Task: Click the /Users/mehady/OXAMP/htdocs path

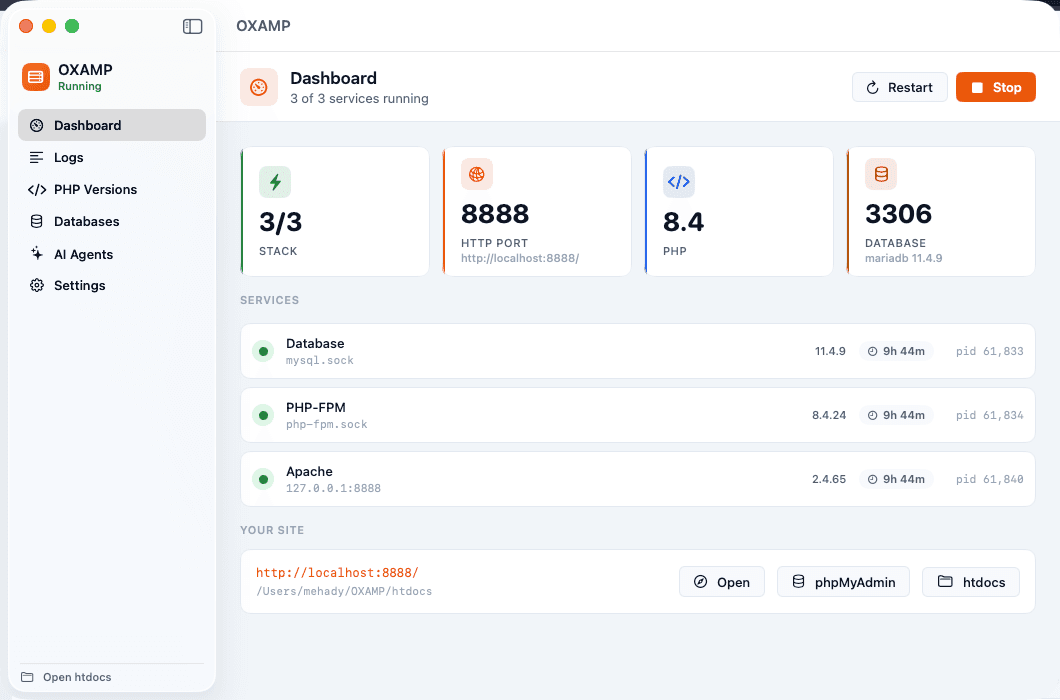Action: click(344, 592)
